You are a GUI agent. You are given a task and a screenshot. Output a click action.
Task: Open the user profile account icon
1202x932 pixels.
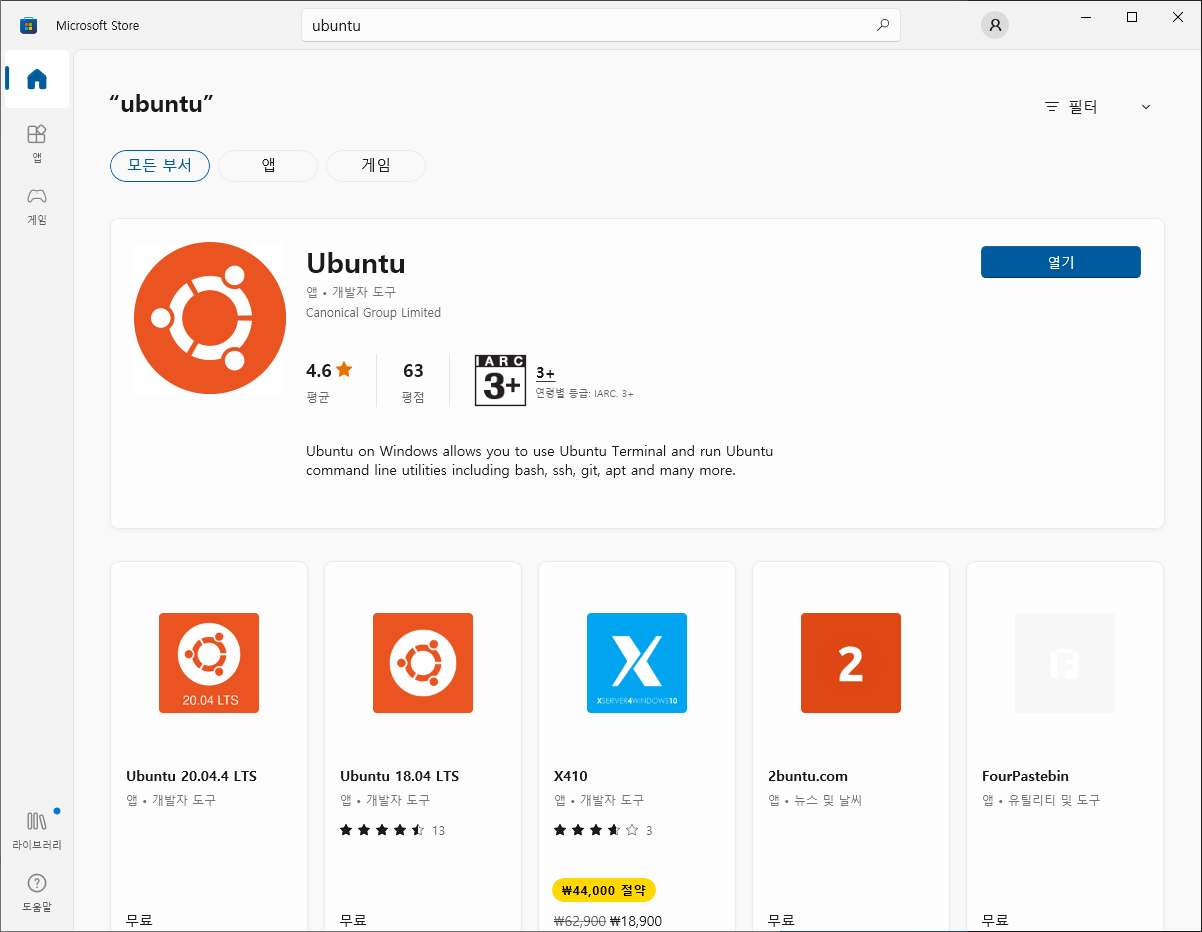point(995,26)
